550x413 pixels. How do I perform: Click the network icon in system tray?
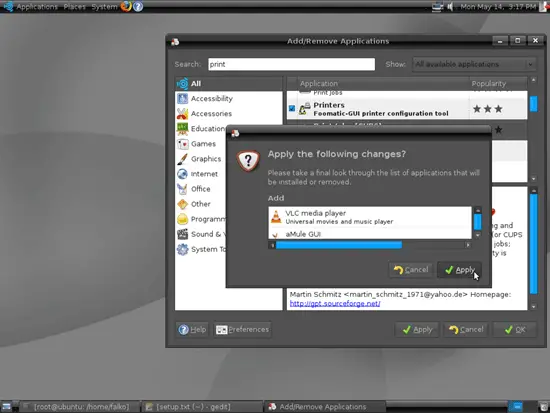click(x=437, y=7)
